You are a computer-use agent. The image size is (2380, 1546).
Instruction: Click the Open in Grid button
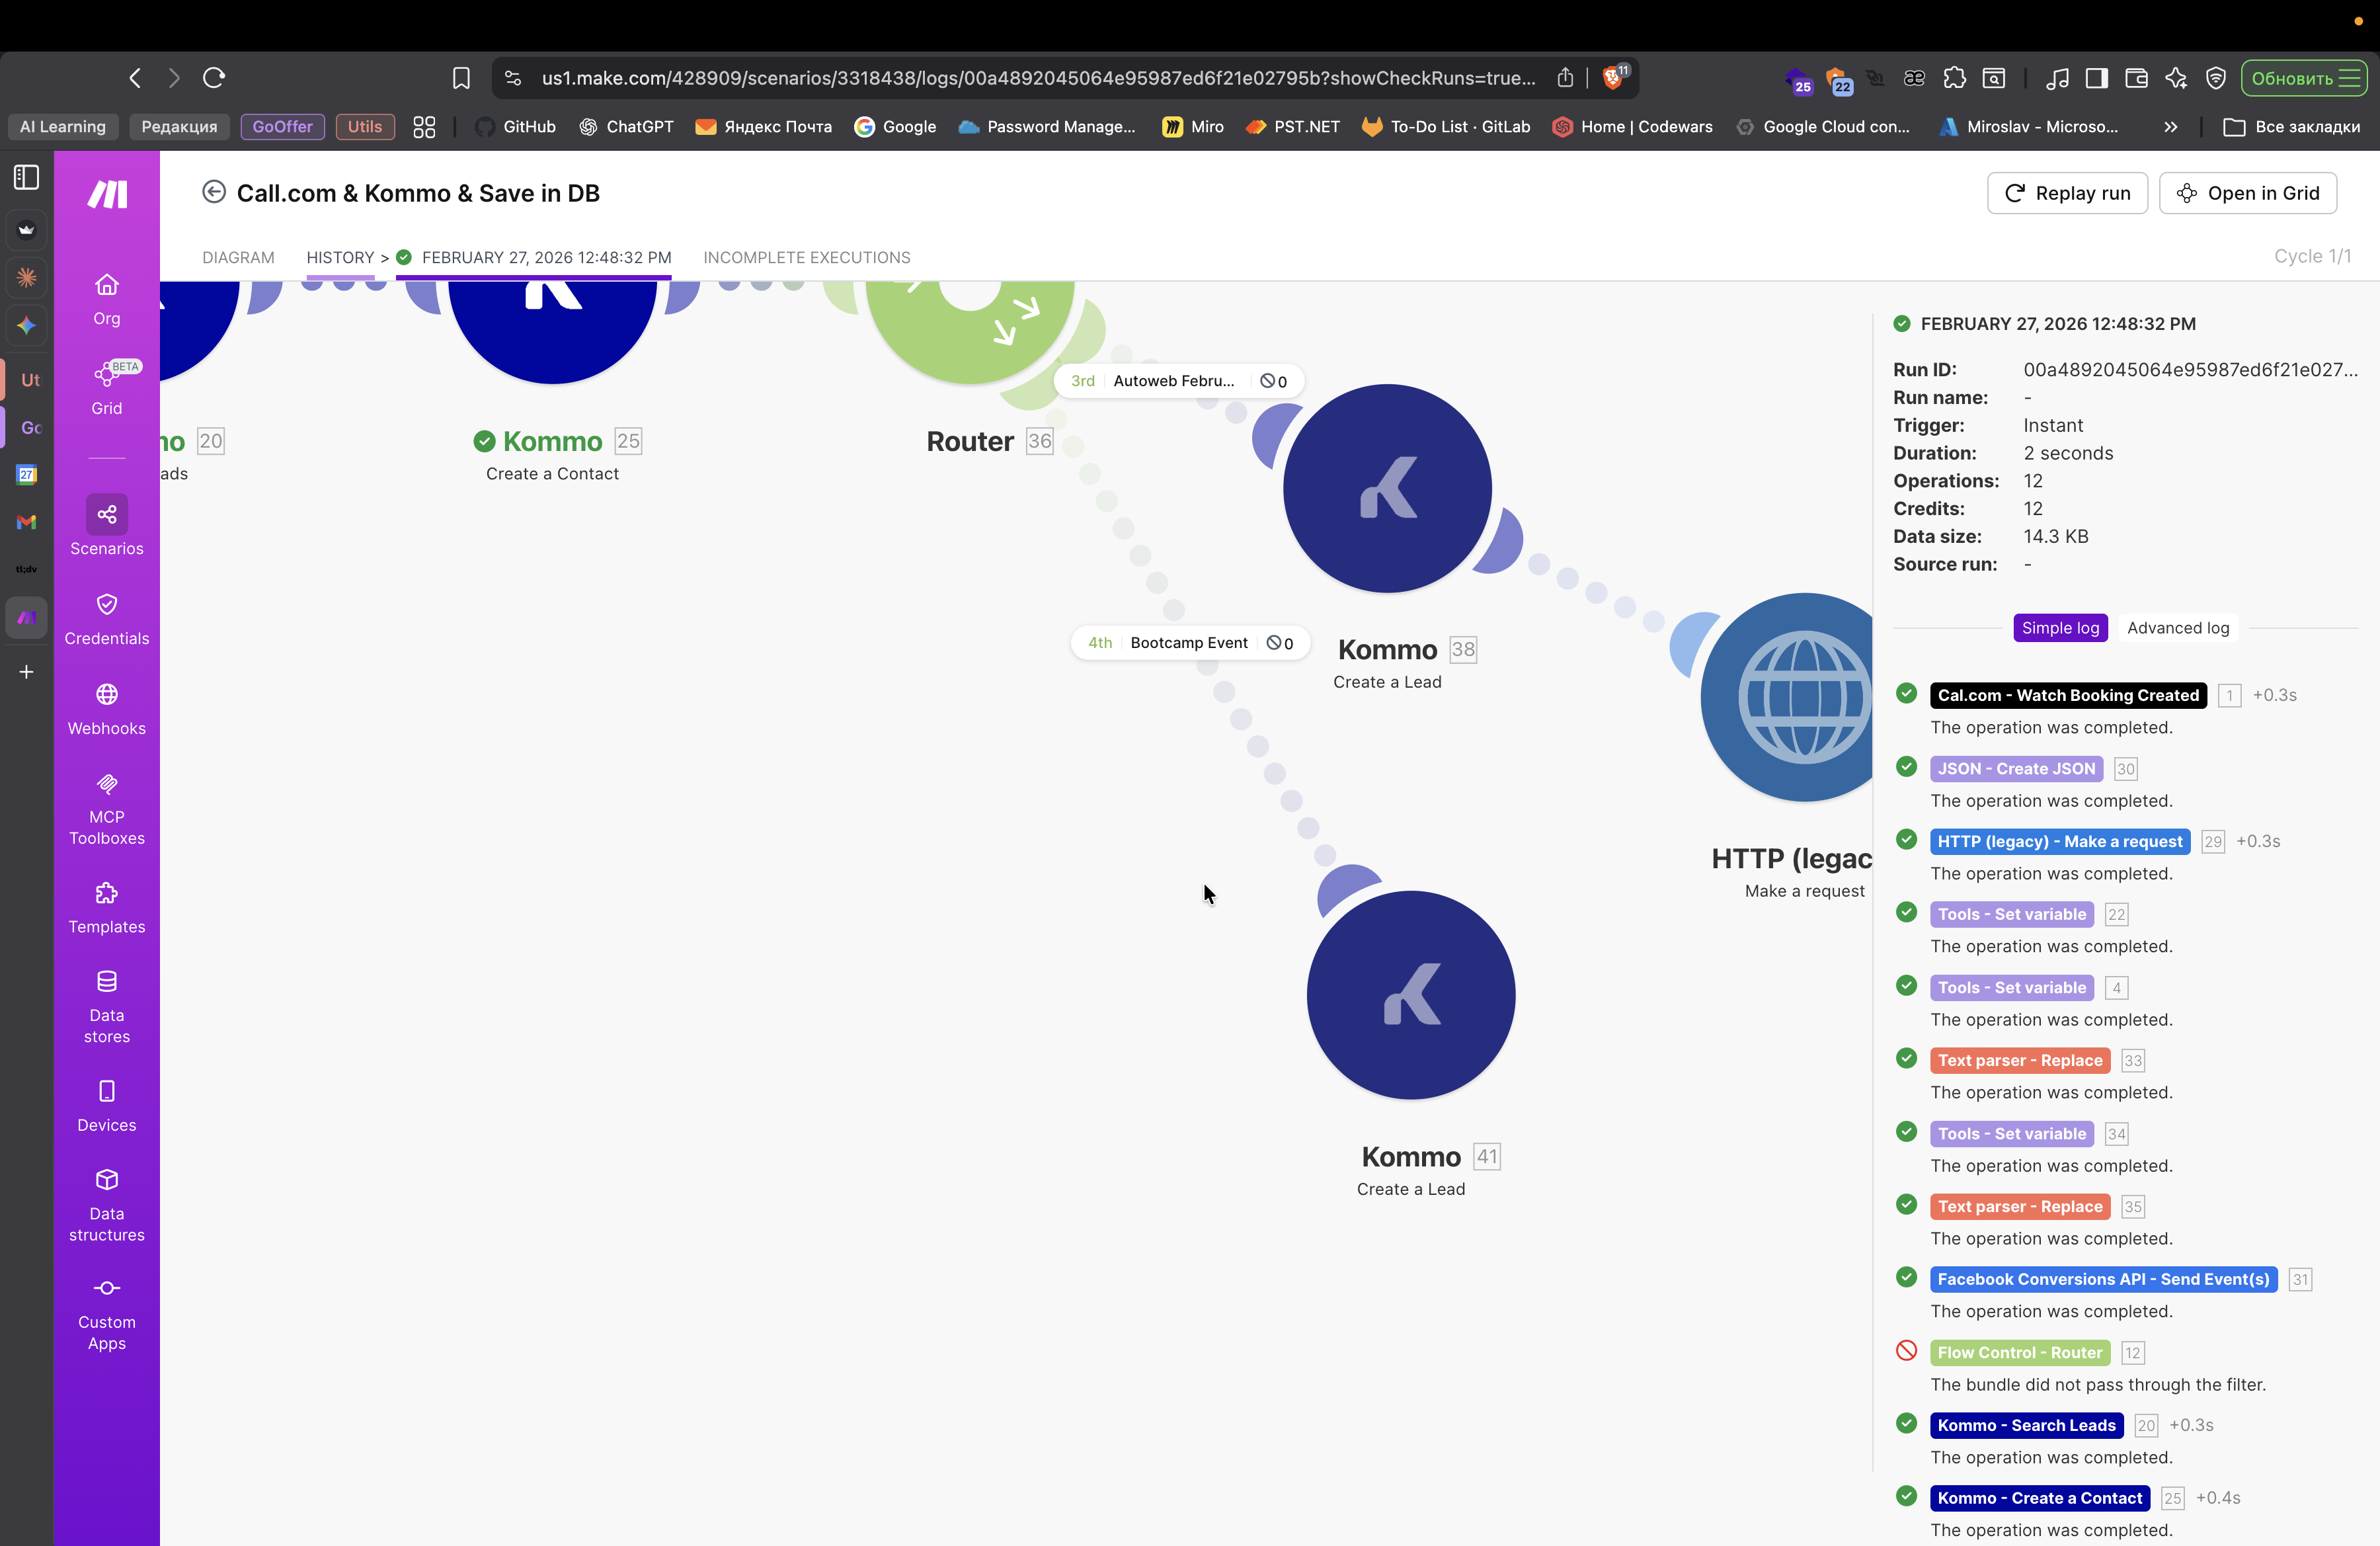point(2247,193)
